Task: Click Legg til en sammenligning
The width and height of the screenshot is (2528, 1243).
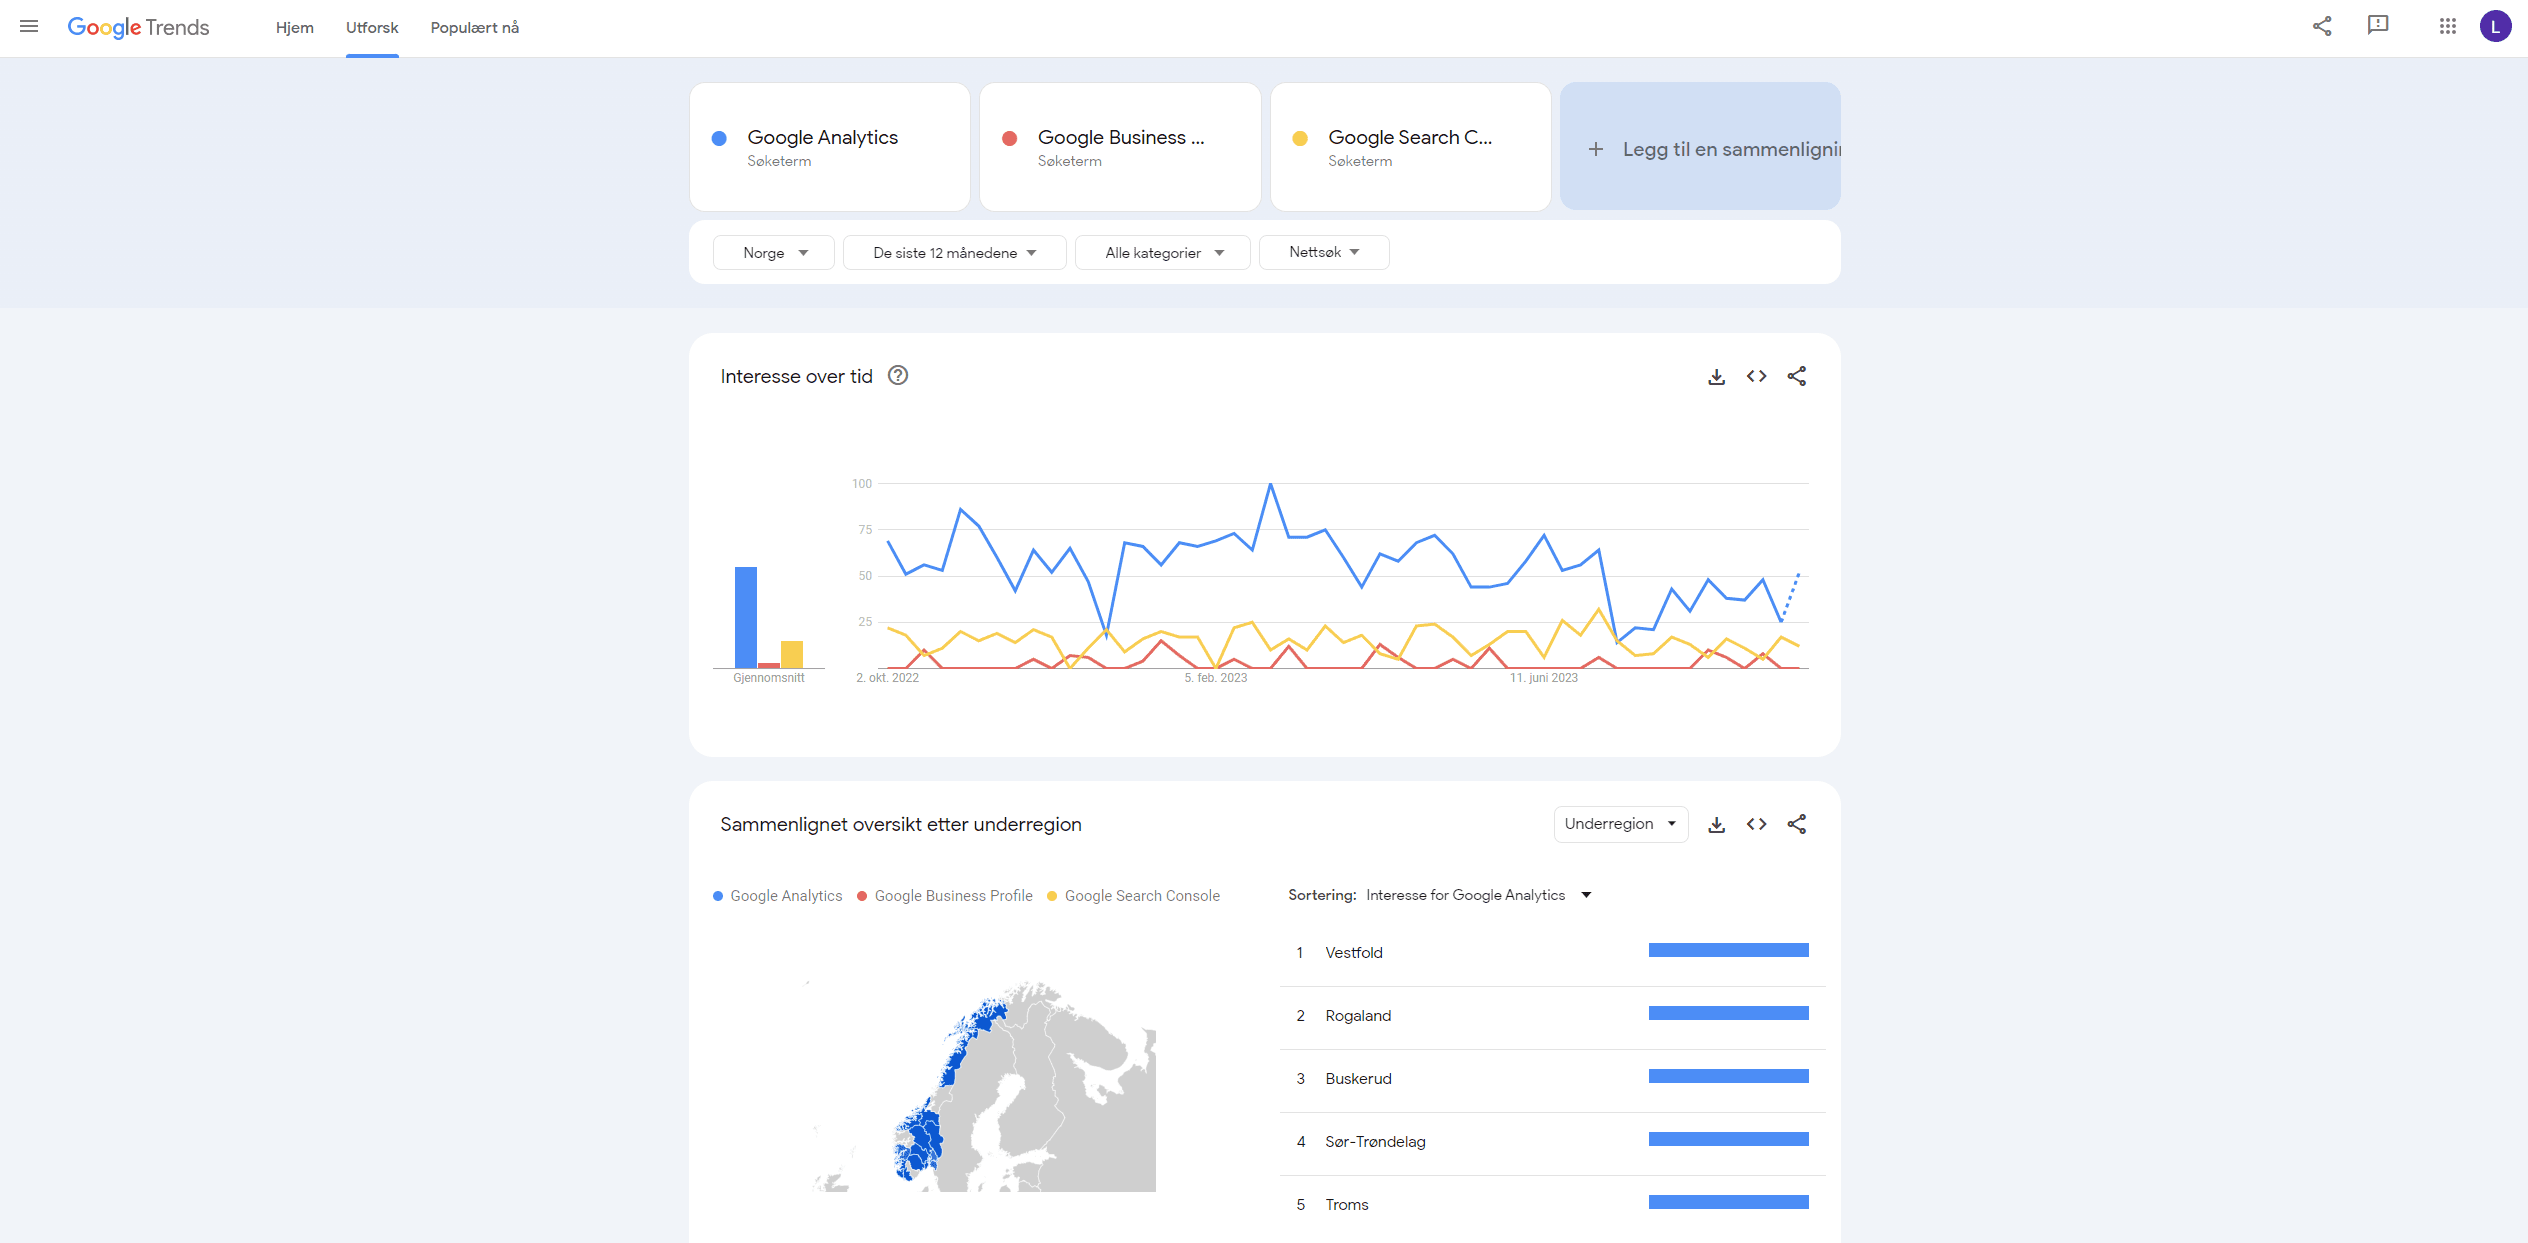Action: (1700, 148)
